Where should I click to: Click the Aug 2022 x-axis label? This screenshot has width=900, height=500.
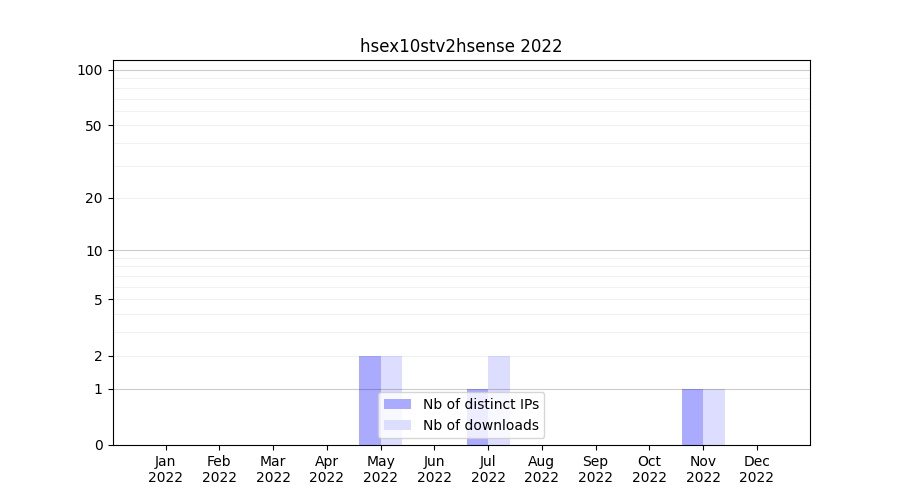tap(542, 469)
